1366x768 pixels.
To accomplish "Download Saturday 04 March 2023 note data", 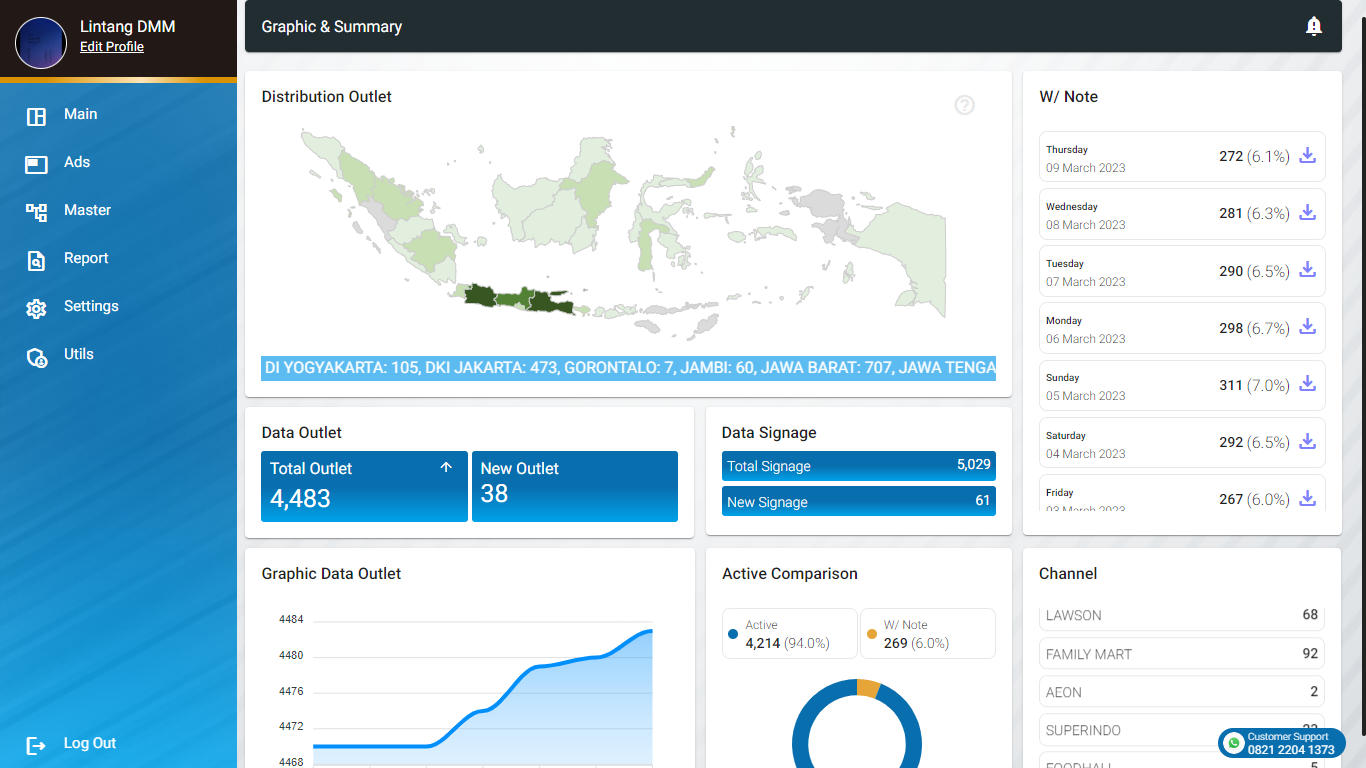I will [1307, 442].
